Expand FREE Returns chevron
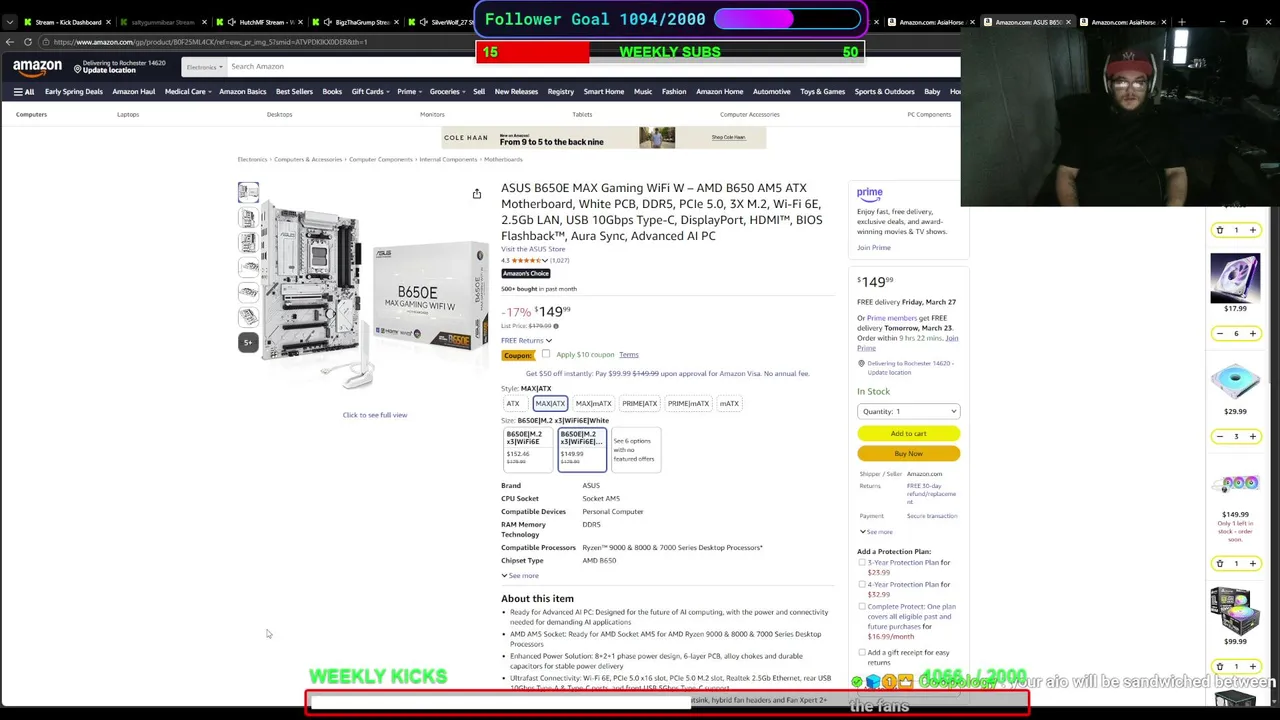This screenshot has width=1280, height=720. tap(548, 341)
